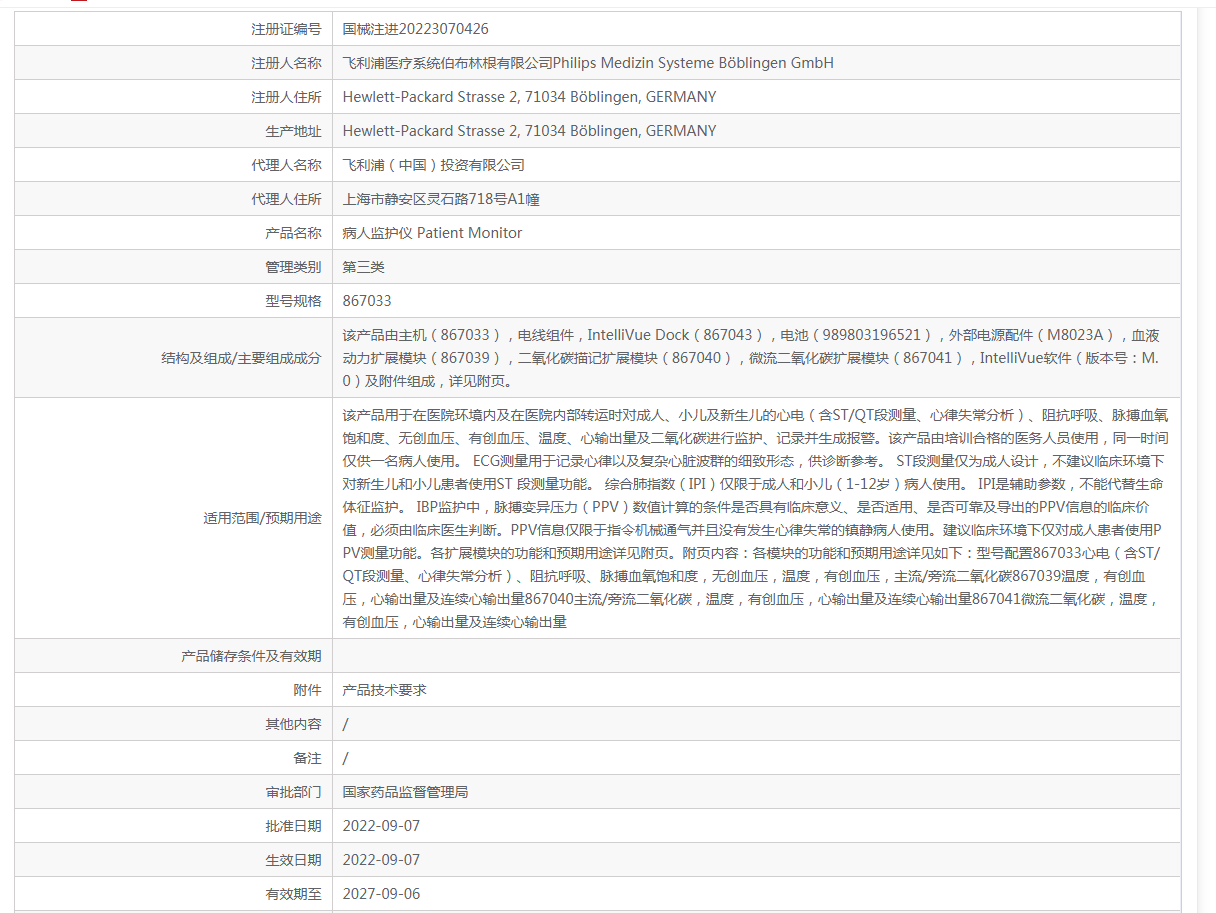The image size is (1216, 913).
Task: Click the composition text starting 该产品由主机
Action: point(751,358)
